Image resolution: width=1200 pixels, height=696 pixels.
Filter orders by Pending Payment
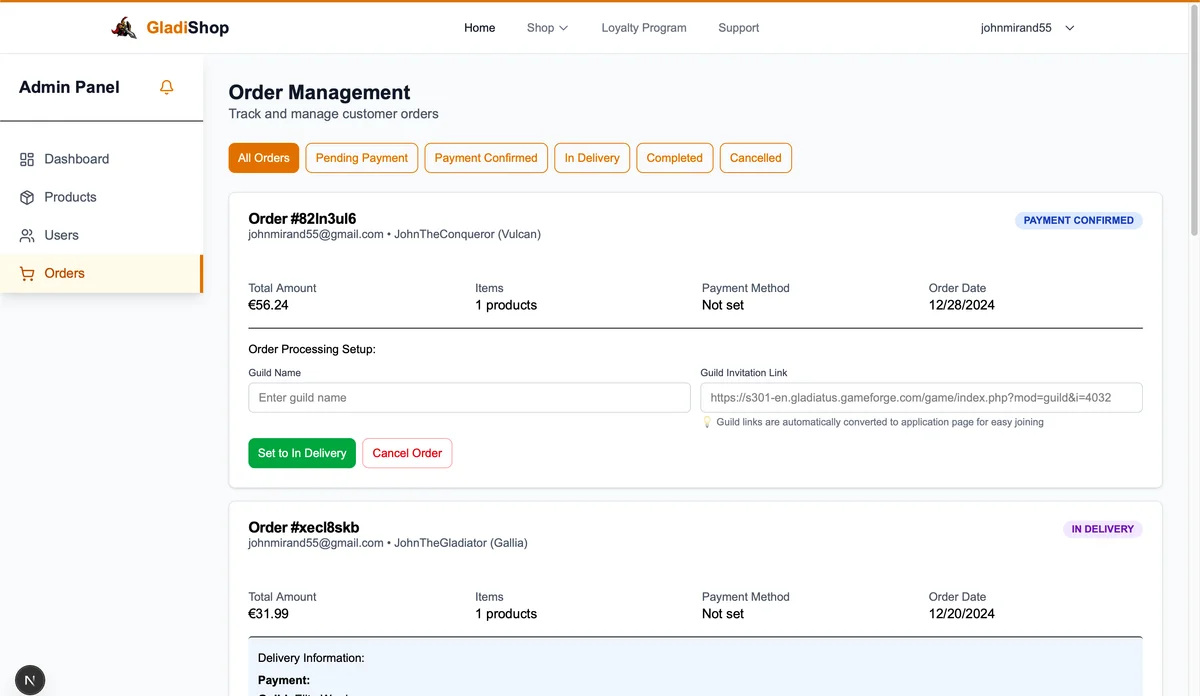pyautogui.click(x=361, y=158)
